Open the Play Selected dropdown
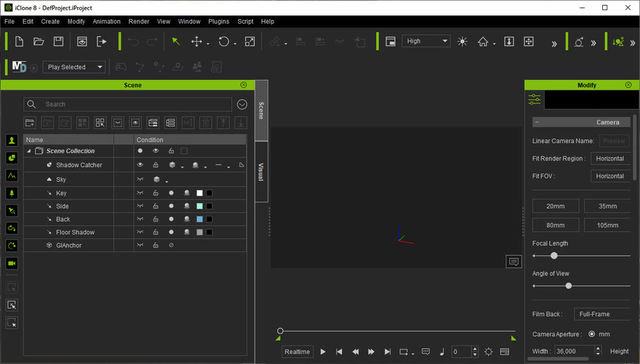 pyautogui.click(x=74, y=67)
